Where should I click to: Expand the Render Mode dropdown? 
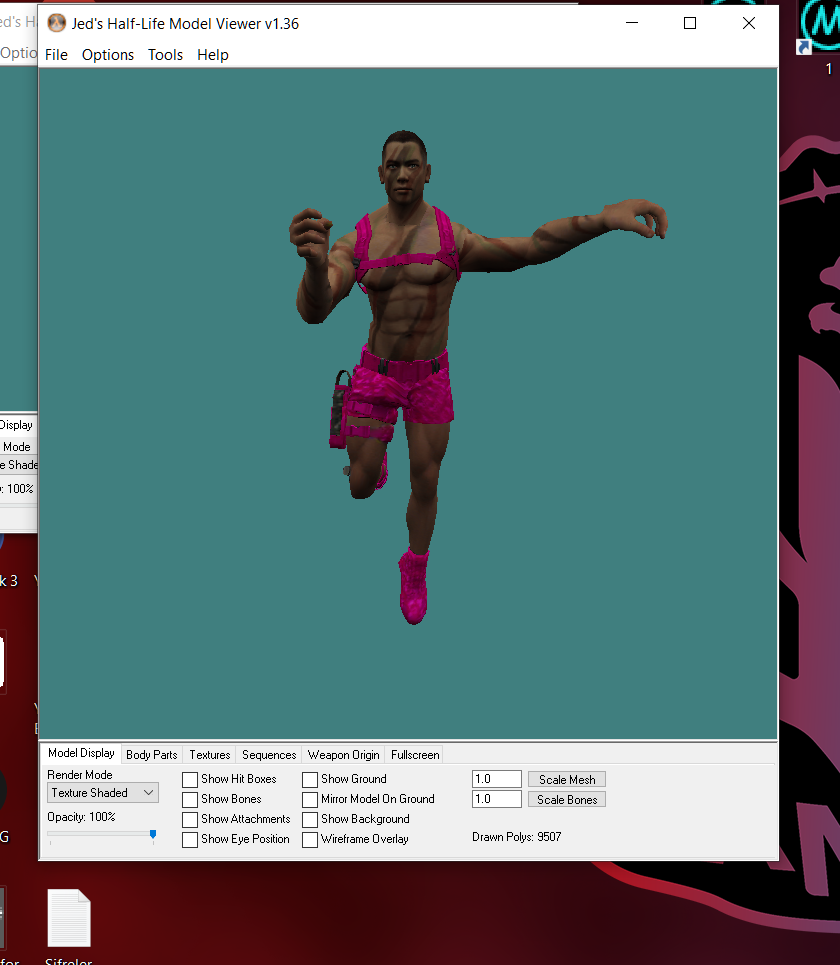(103, 793)
